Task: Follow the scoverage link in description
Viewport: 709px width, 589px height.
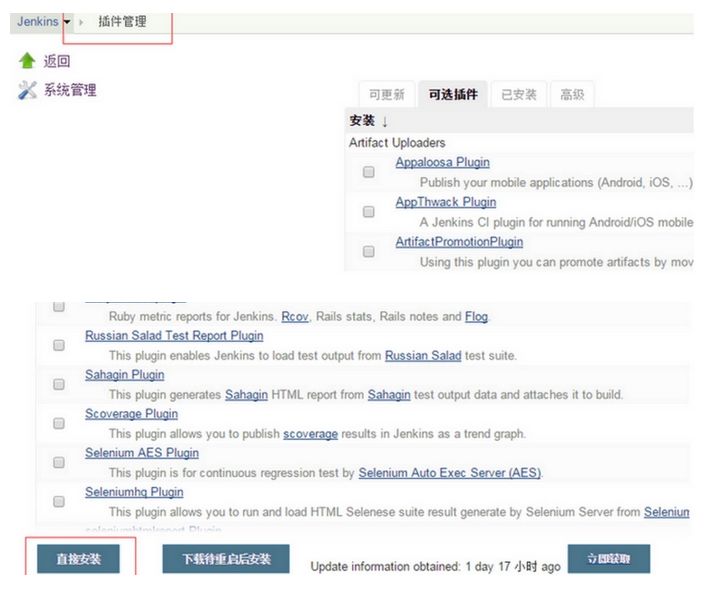Action: pos(310,434)
